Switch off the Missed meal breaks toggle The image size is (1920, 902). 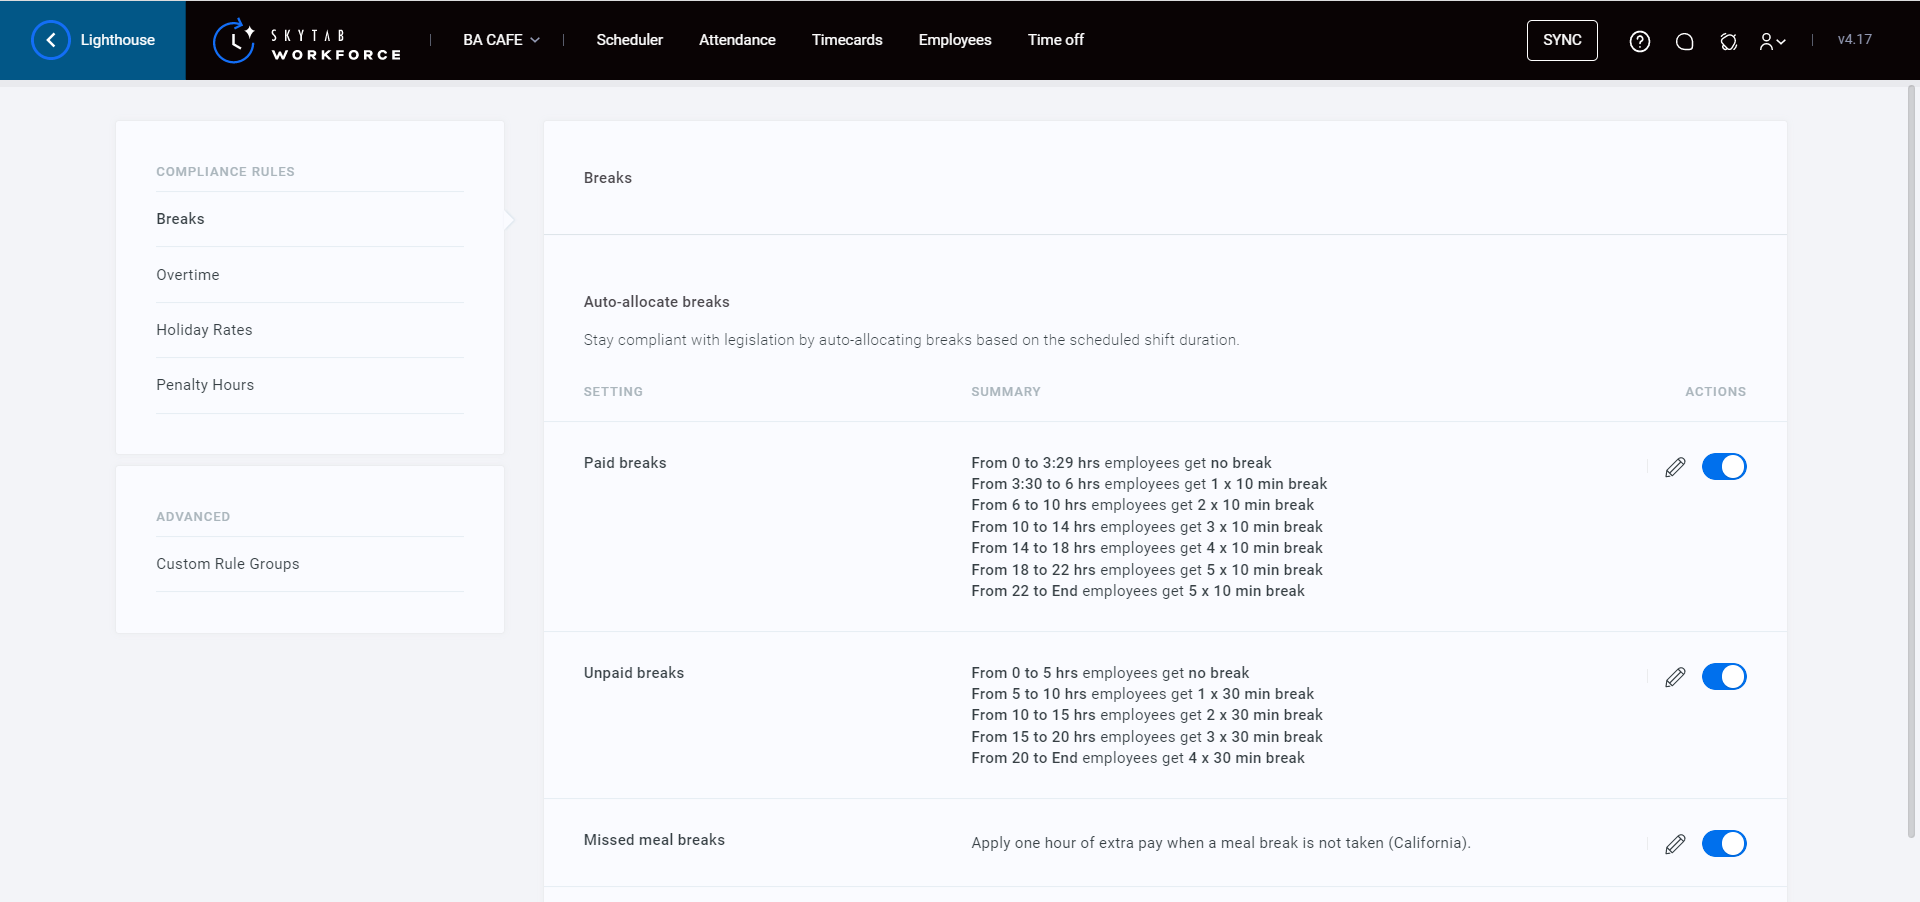(x=1723, y=844)
